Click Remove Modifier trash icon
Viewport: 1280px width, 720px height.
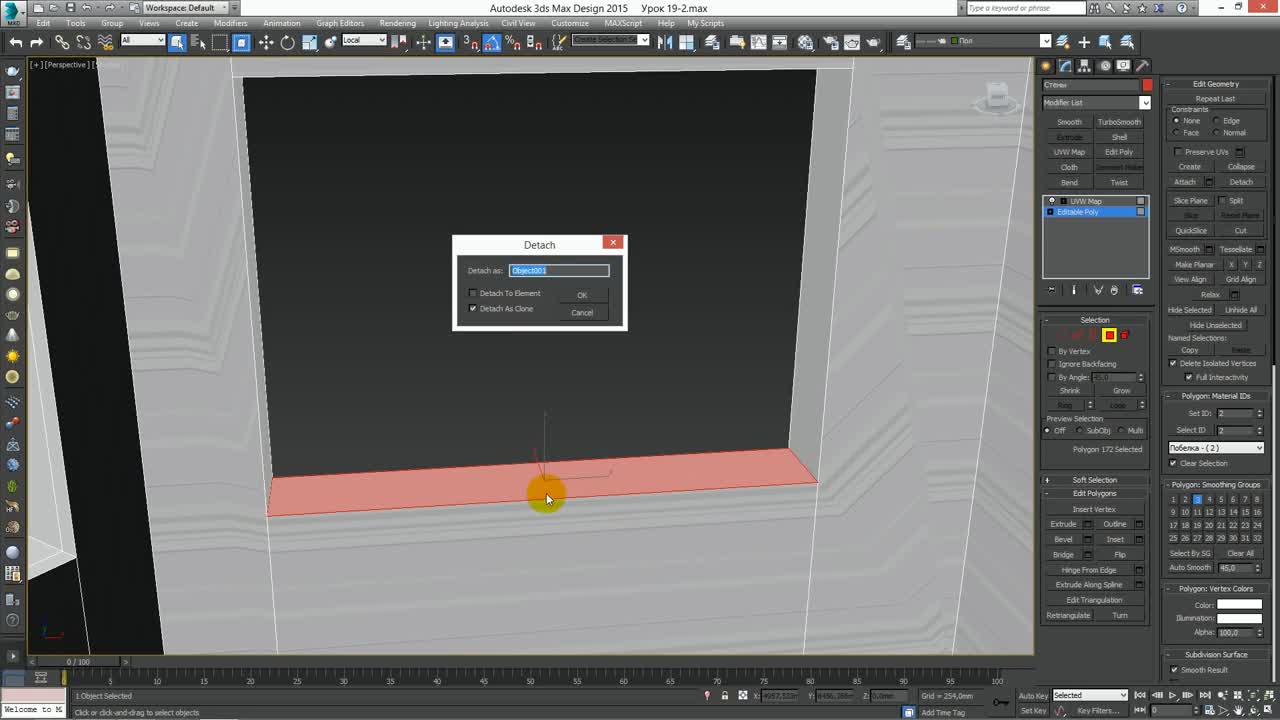(x=1114, y=290)
